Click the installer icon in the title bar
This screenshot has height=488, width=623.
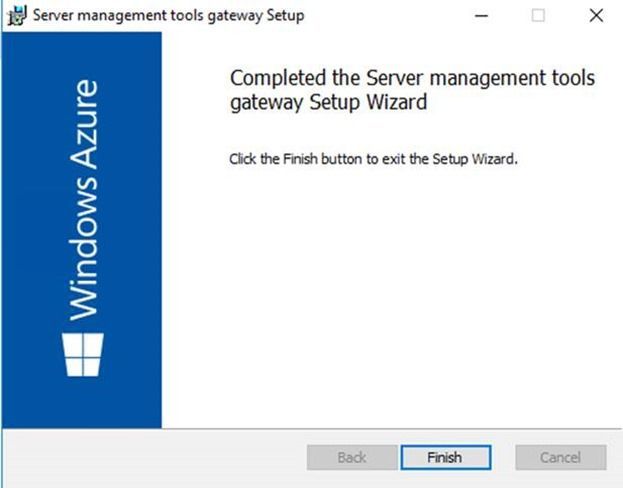point(17,16)
